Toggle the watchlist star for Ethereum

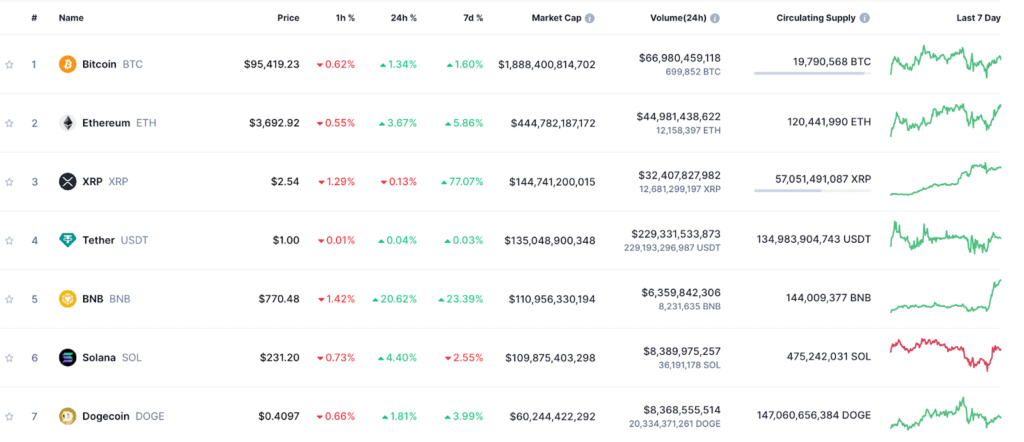tap(10, 123)
